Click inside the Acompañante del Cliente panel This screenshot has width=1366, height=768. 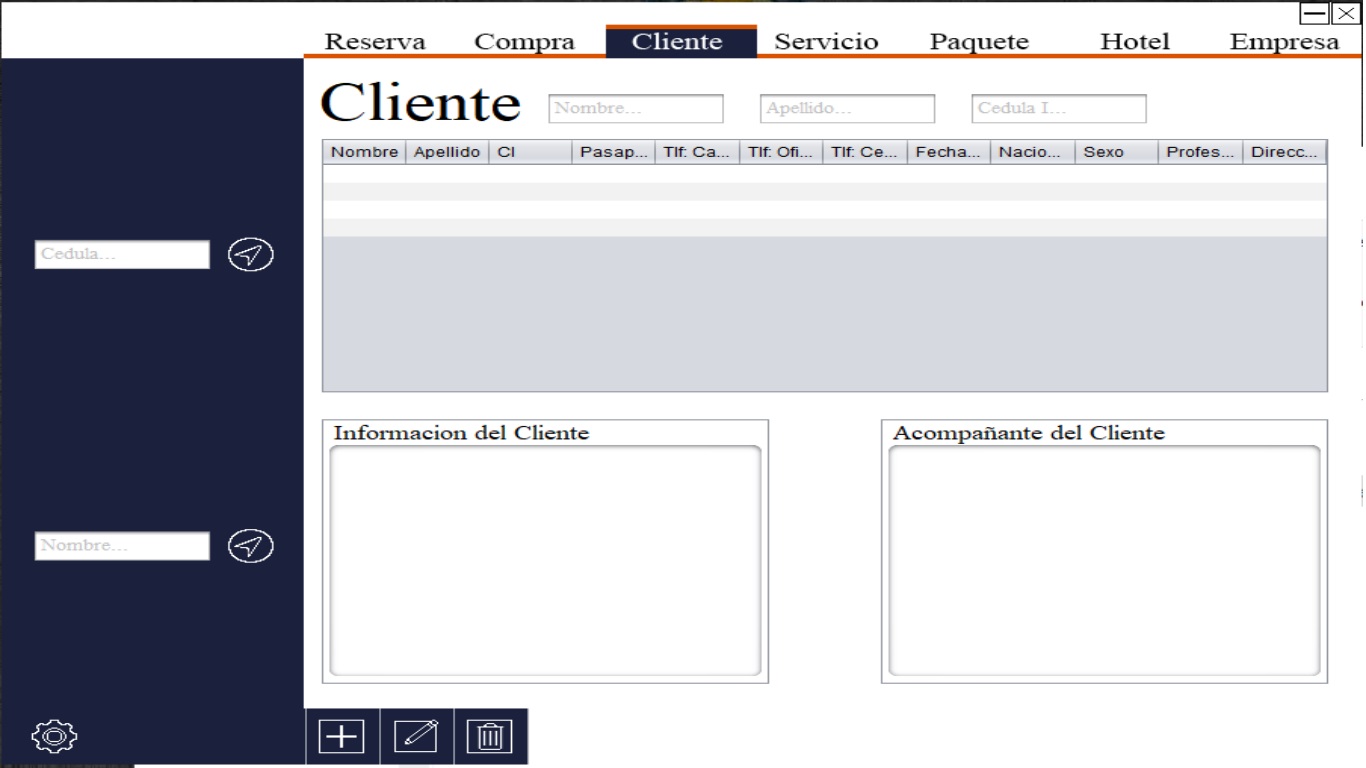click(x=1104, y=560)
